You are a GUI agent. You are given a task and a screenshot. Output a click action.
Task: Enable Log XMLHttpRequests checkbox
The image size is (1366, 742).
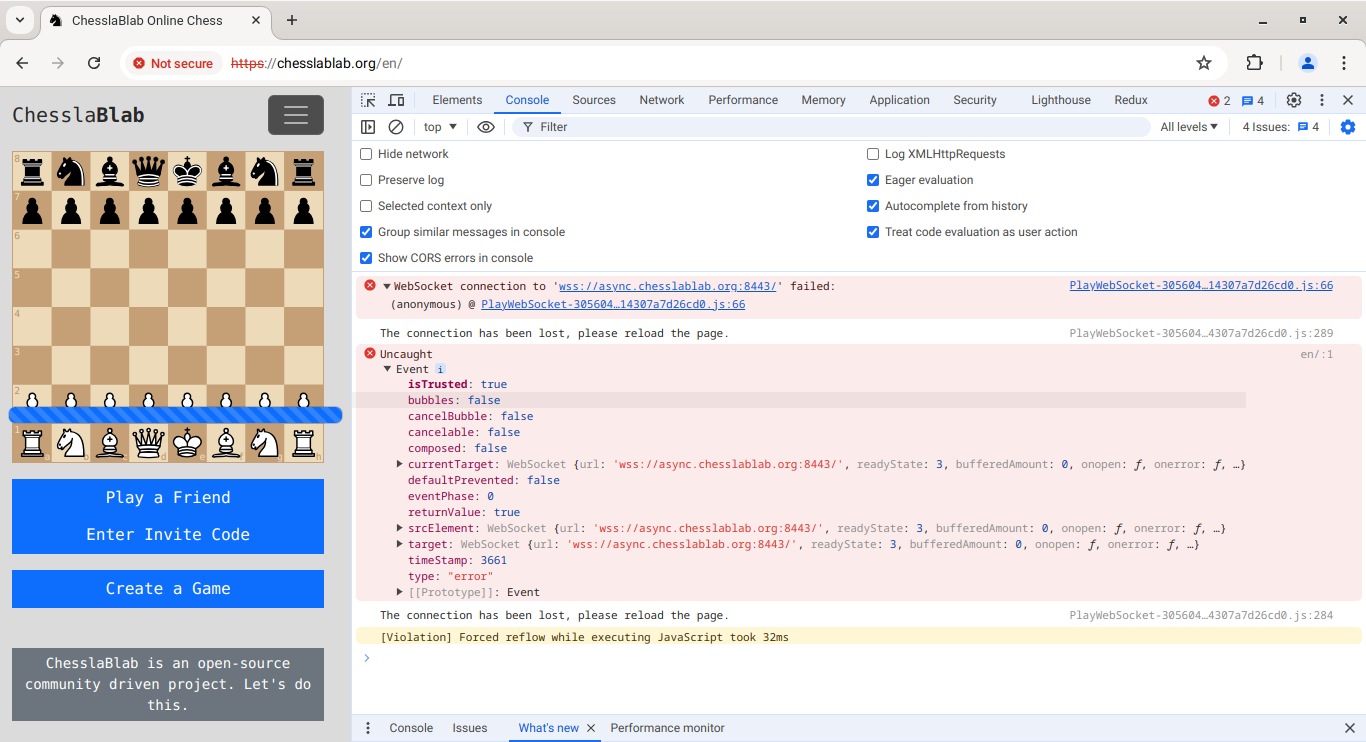coord(873,154)
